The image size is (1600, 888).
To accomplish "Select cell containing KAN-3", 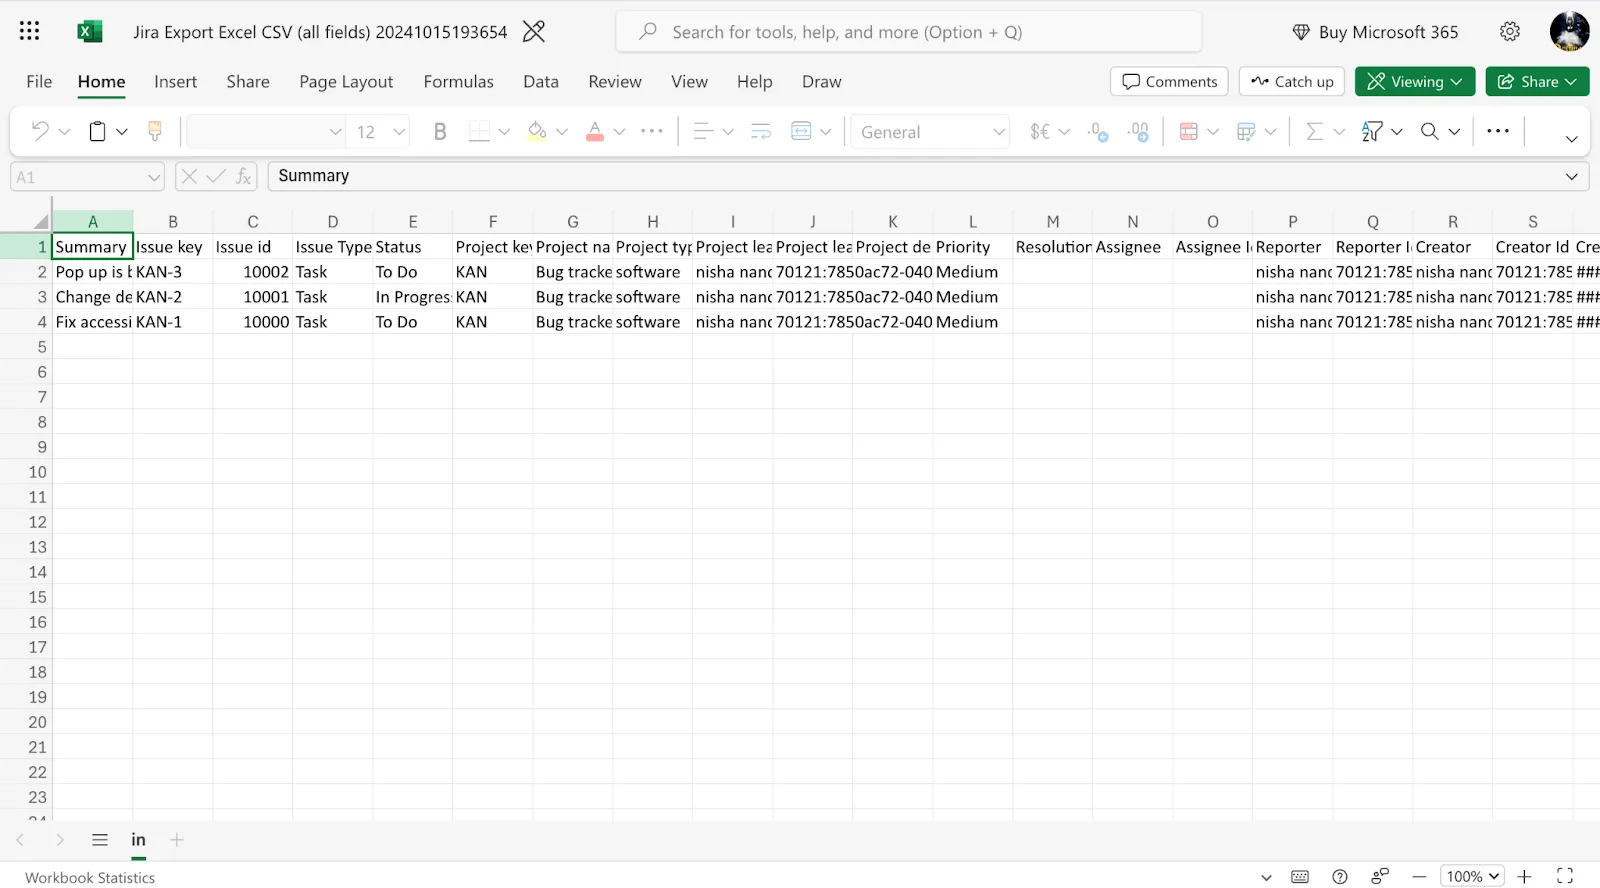I will click(x=173, y=272).
